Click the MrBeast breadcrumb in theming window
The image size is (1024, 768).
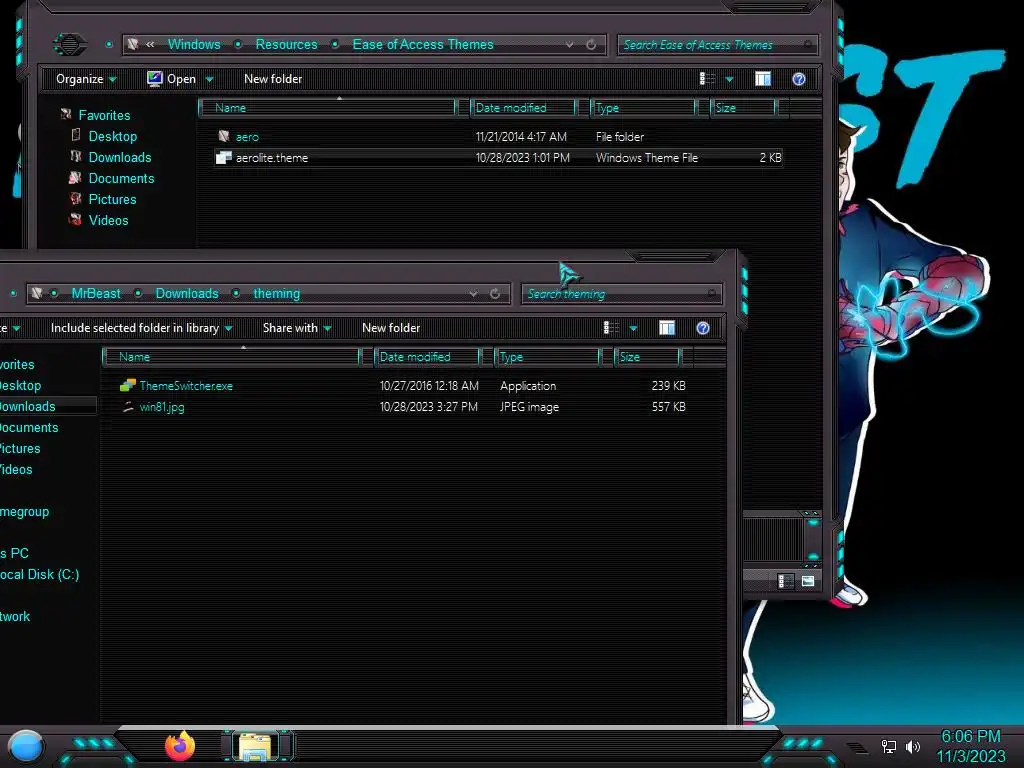pyautogui.click(x=96, y=293)
